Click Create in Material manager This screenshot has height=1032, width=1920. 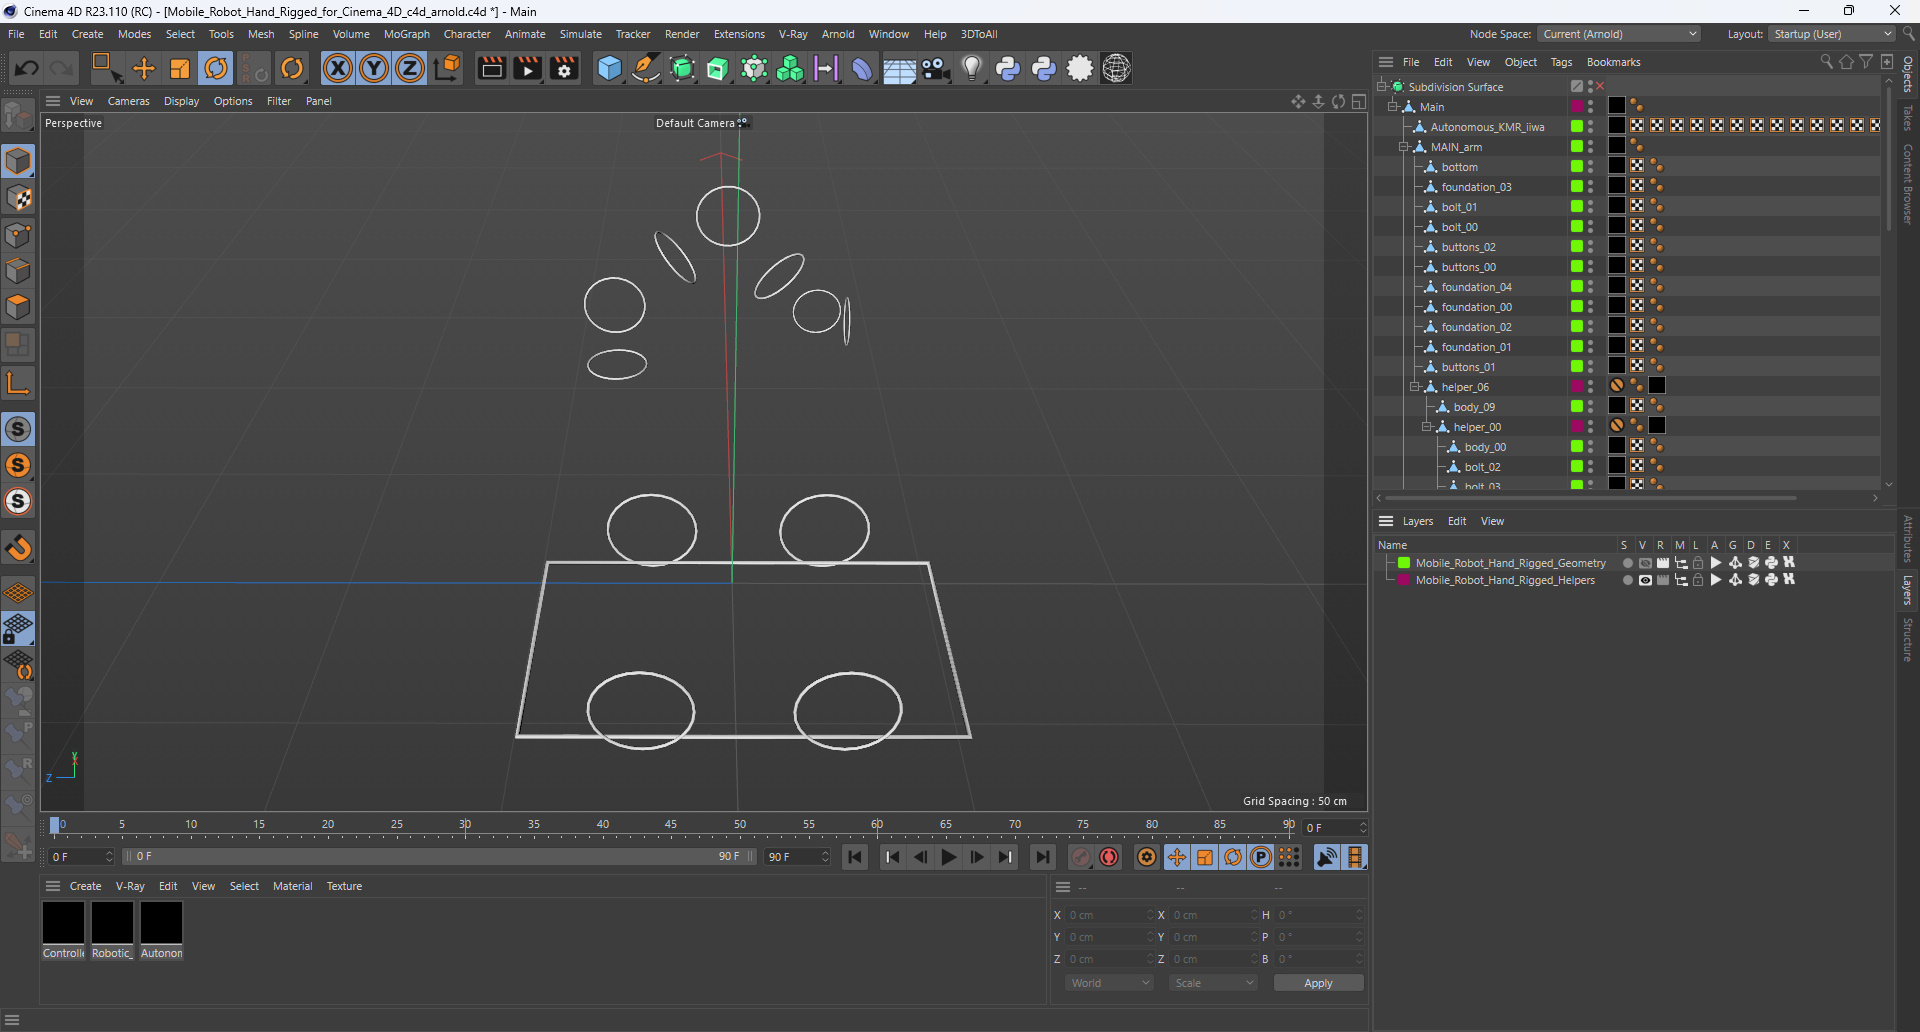click(x=85, y=886)
